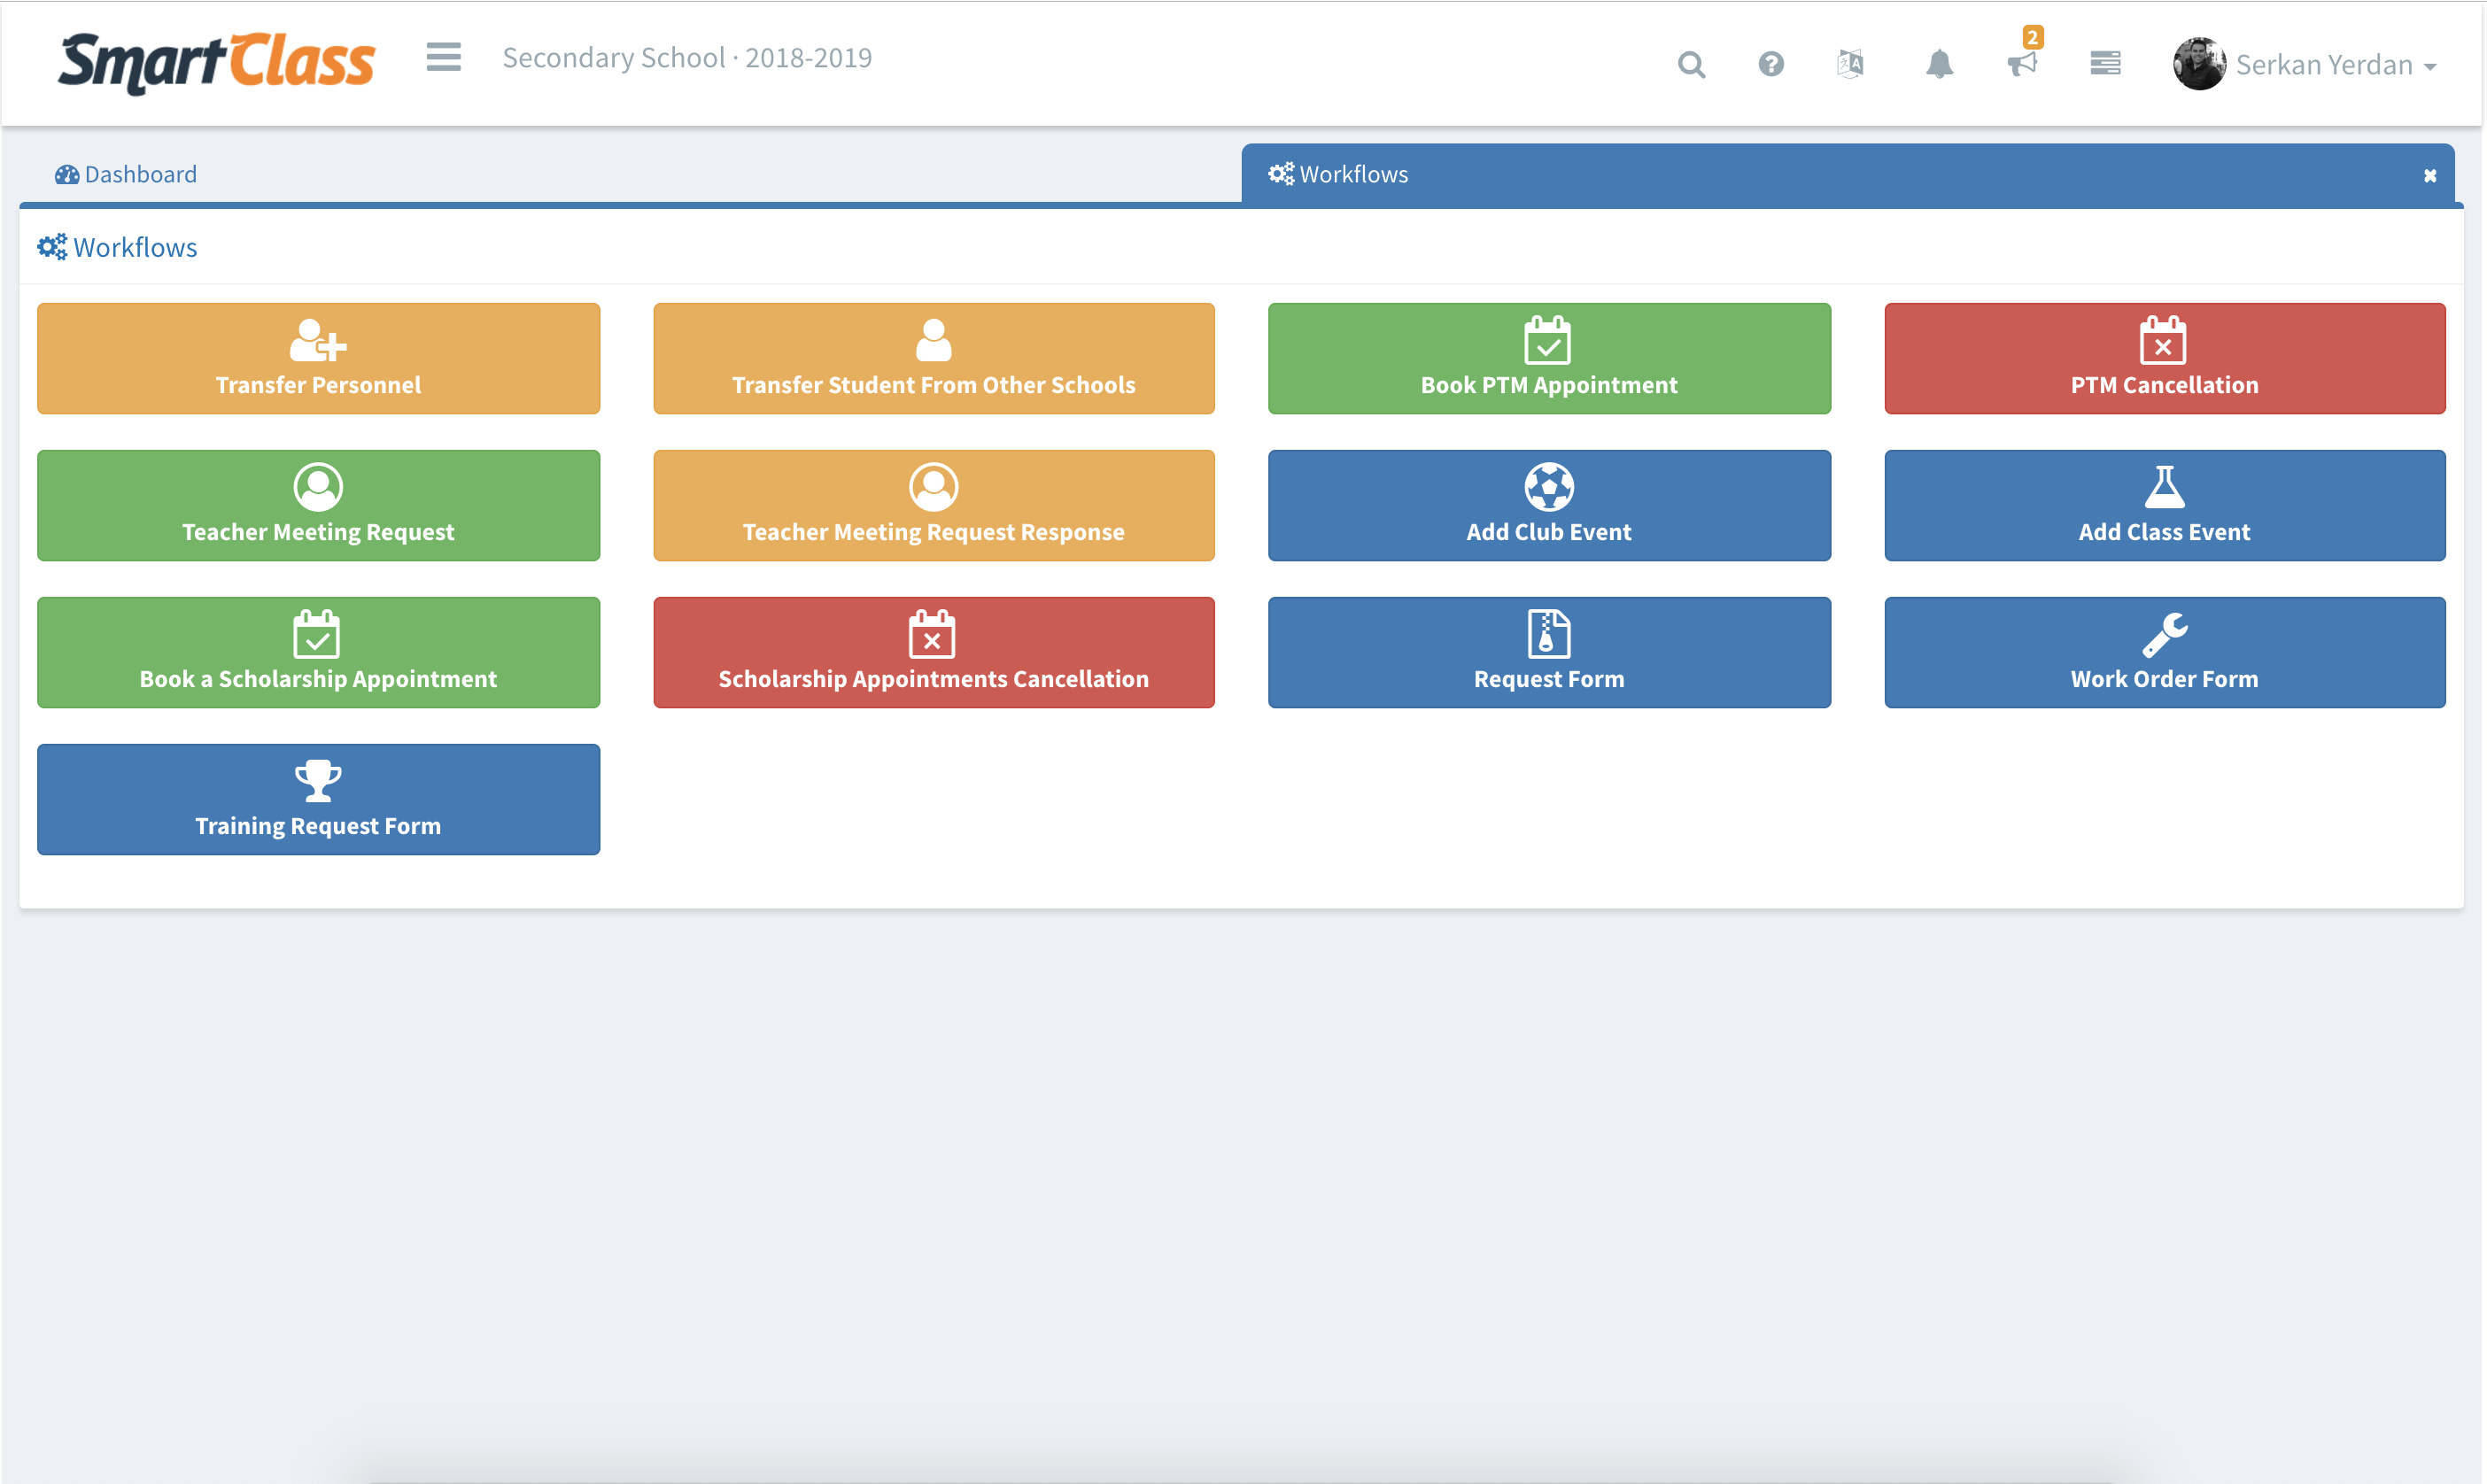Open the Transfer Personnel workflow

[318, 359]
